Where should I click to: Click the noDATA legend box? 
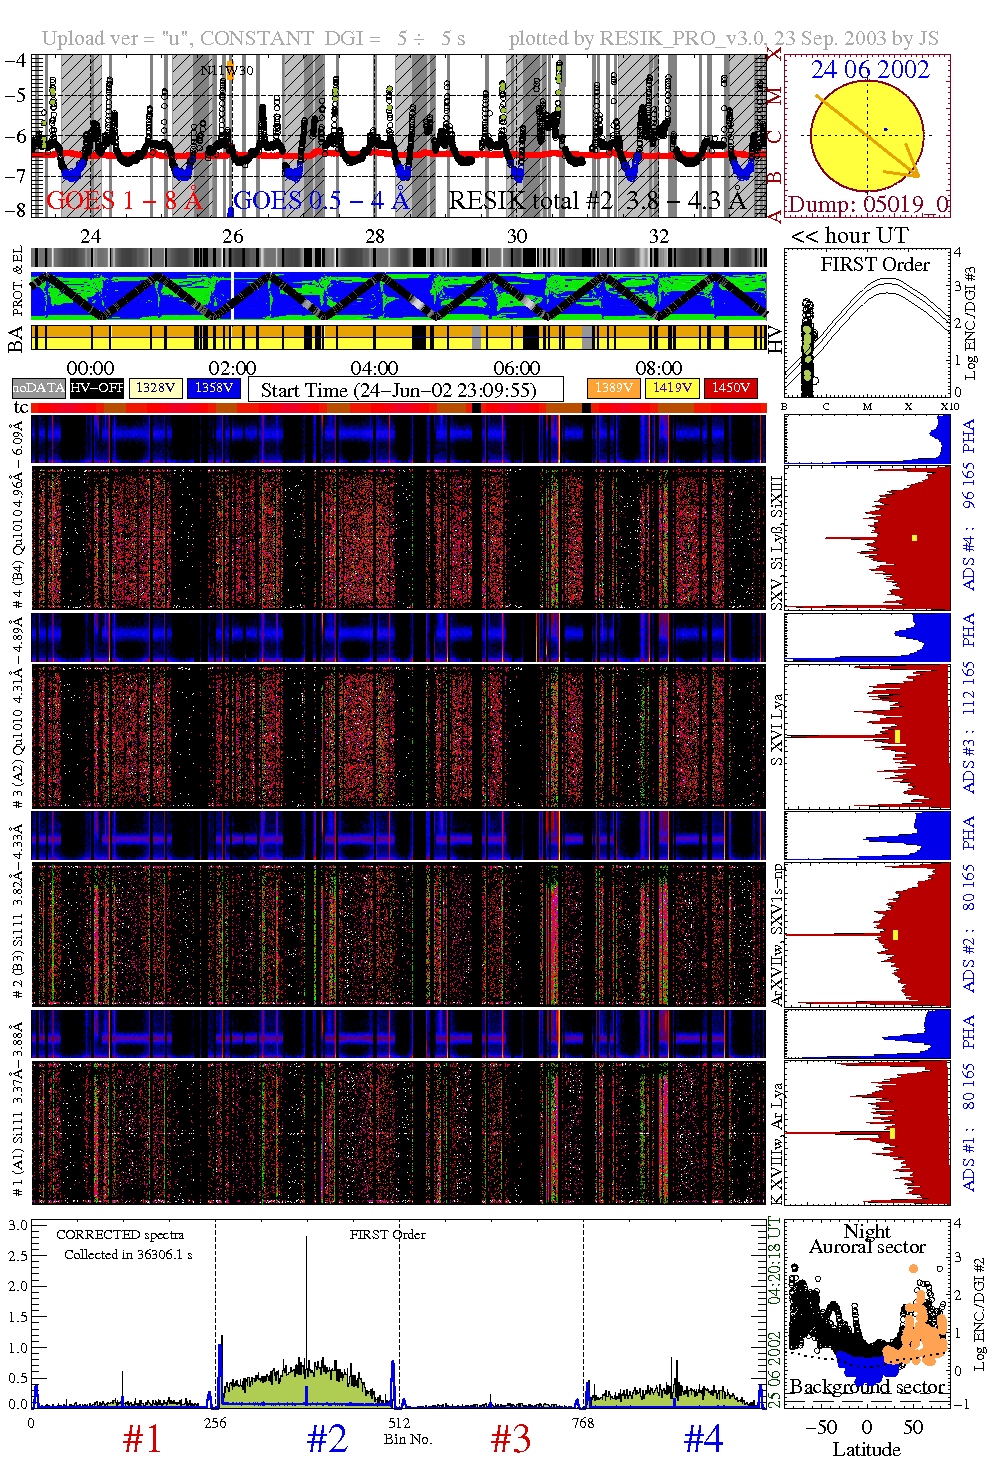[x=38, y=388]
